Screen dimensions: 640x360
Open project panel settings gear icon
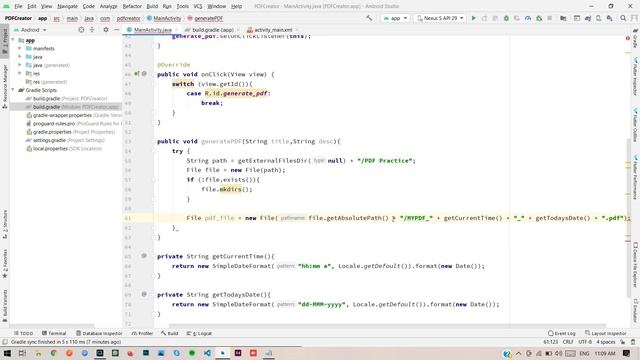[106, 30]
